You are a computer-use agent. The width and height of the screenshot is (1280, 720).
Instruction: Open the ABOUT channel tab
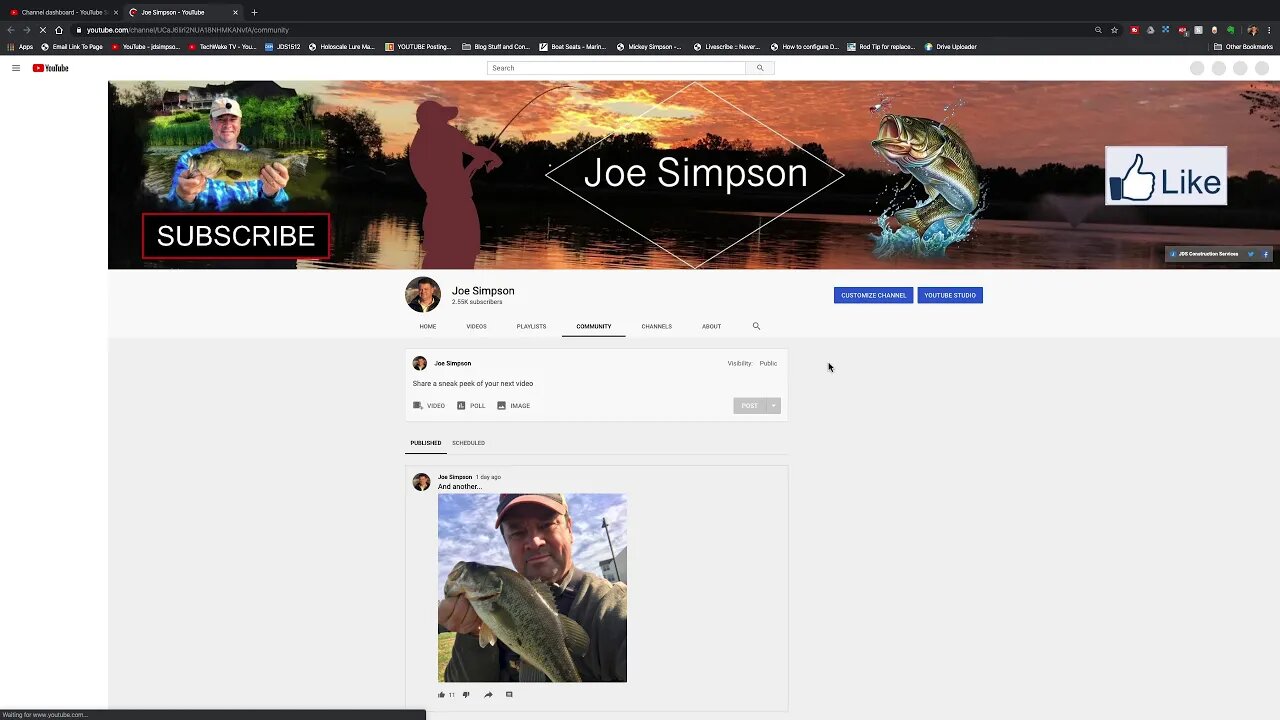pos(711,326)
